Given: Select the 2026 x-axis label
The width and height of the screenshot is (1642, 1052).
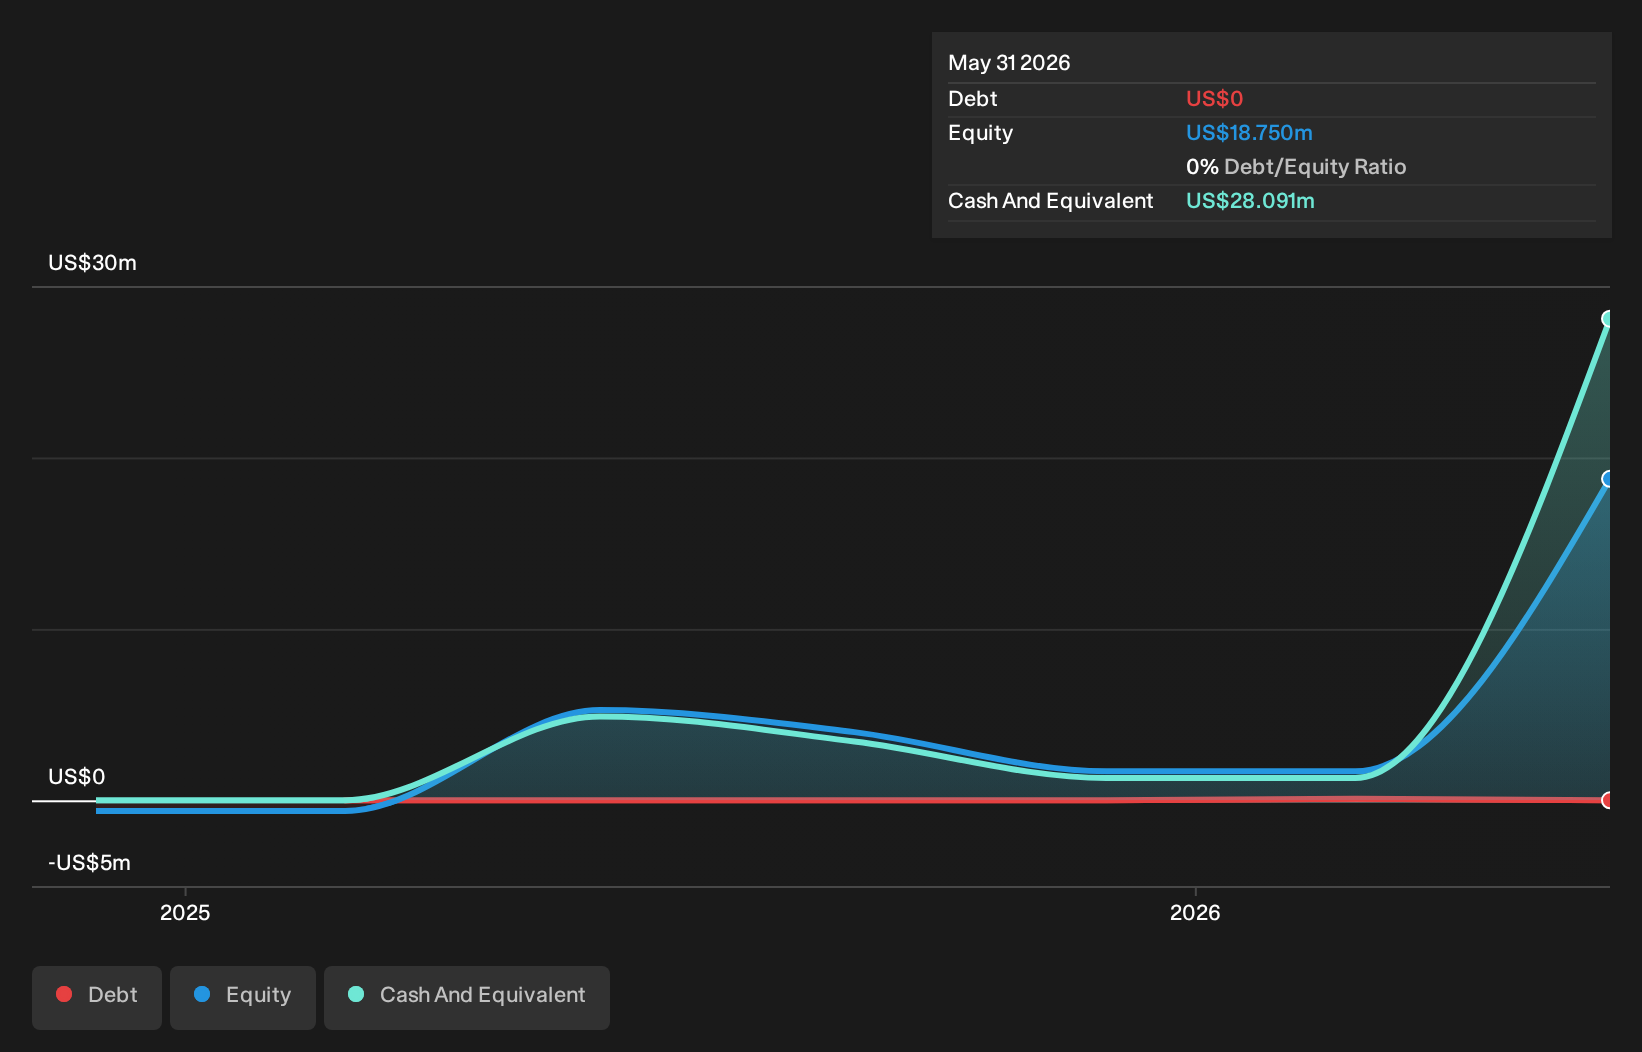Looking at the screenshot, I should (1195, 912).
